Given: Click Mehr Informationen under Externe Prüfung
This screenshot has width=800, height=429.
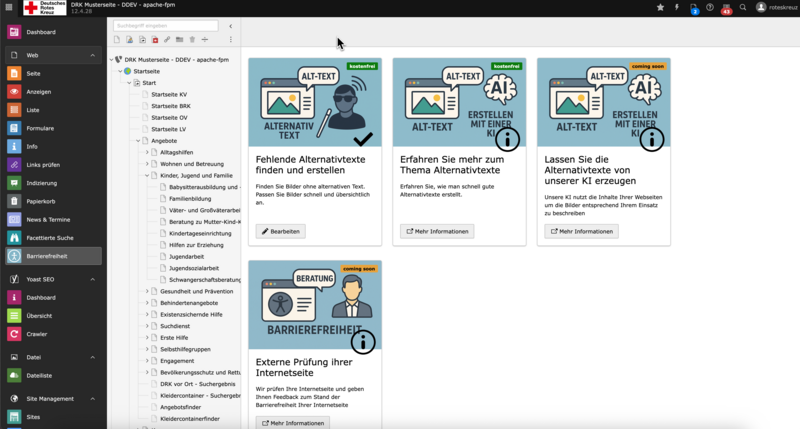Looking at the screenshot, I should click(x=292, y=423).
